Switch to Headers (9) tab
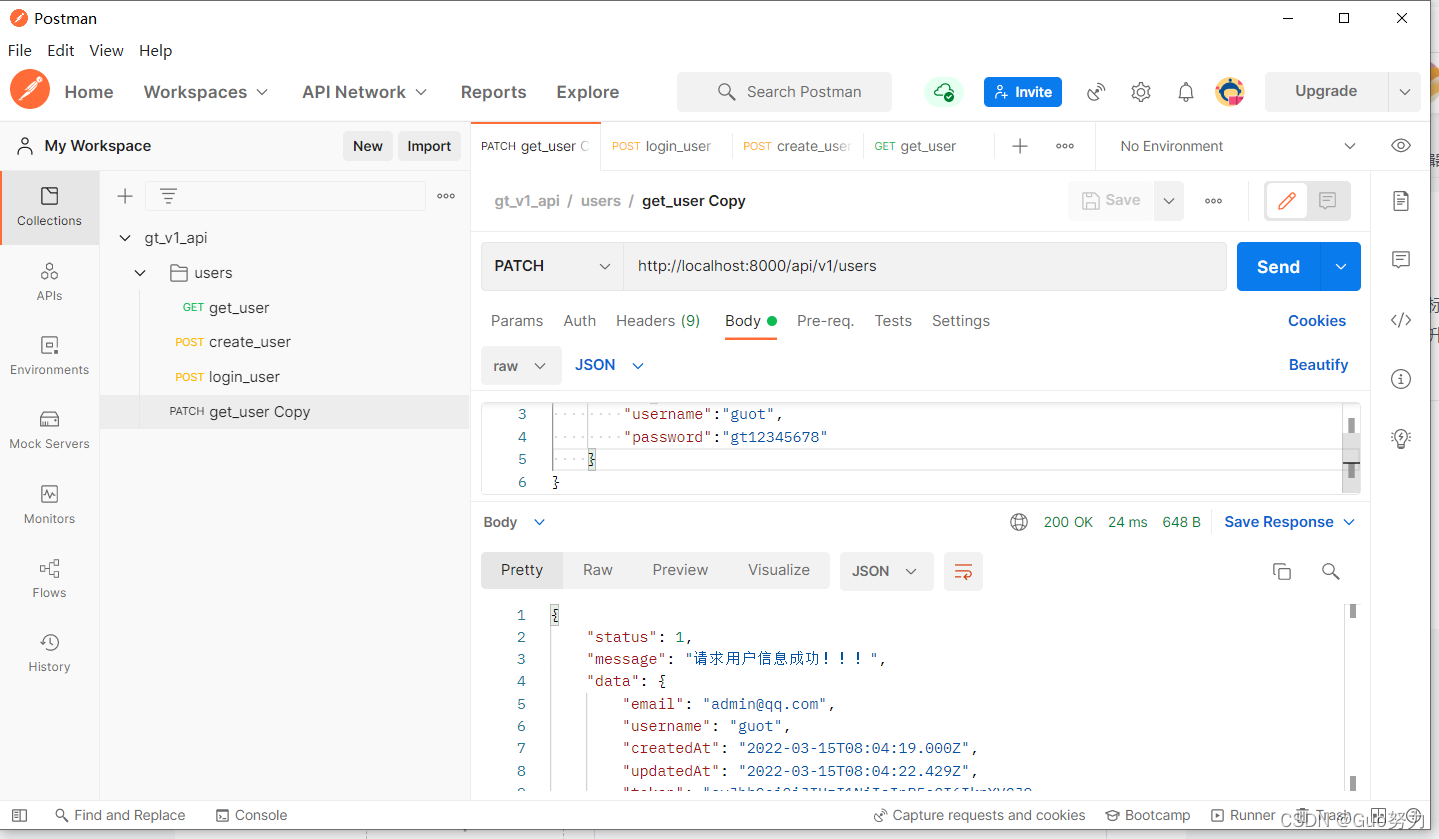 coord(658,321)
